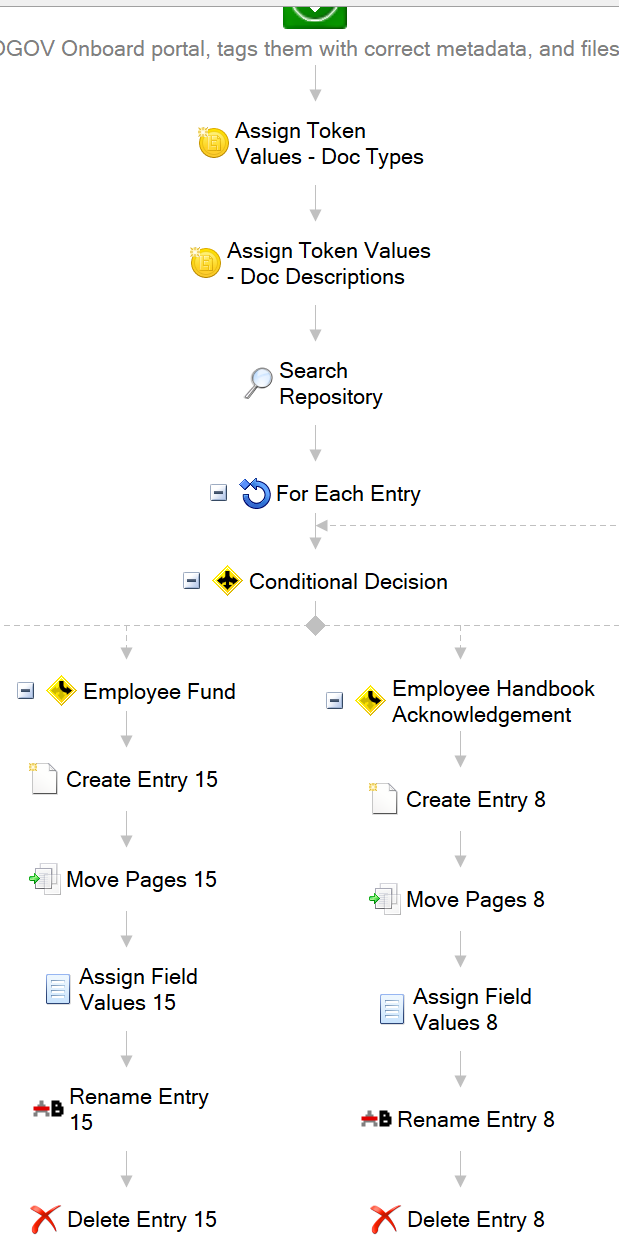Collapse the For Each Entry activity
This screenshot has height=1249, width=619.
click(219, 492)
